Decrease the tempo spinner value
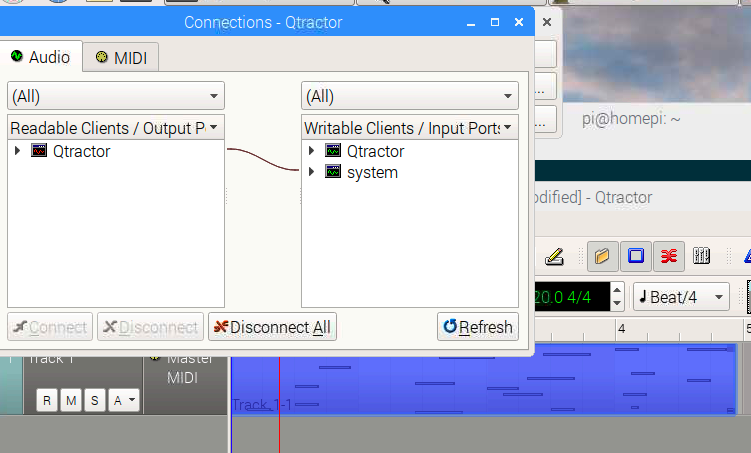751x453 pixels. [617, 303]
